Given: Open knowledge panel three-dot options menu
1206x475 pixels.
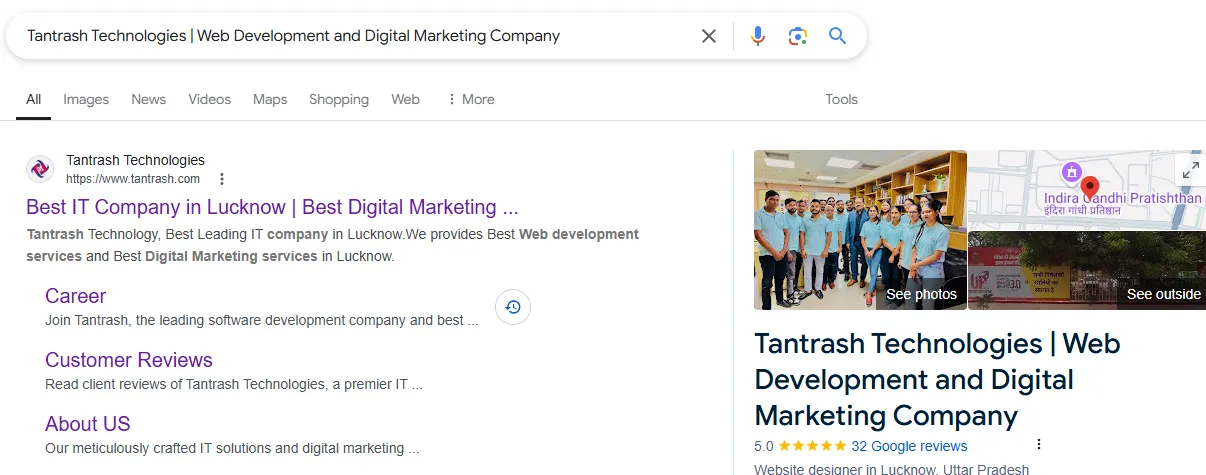Looking at the screenshot, I should (1039, 445).
